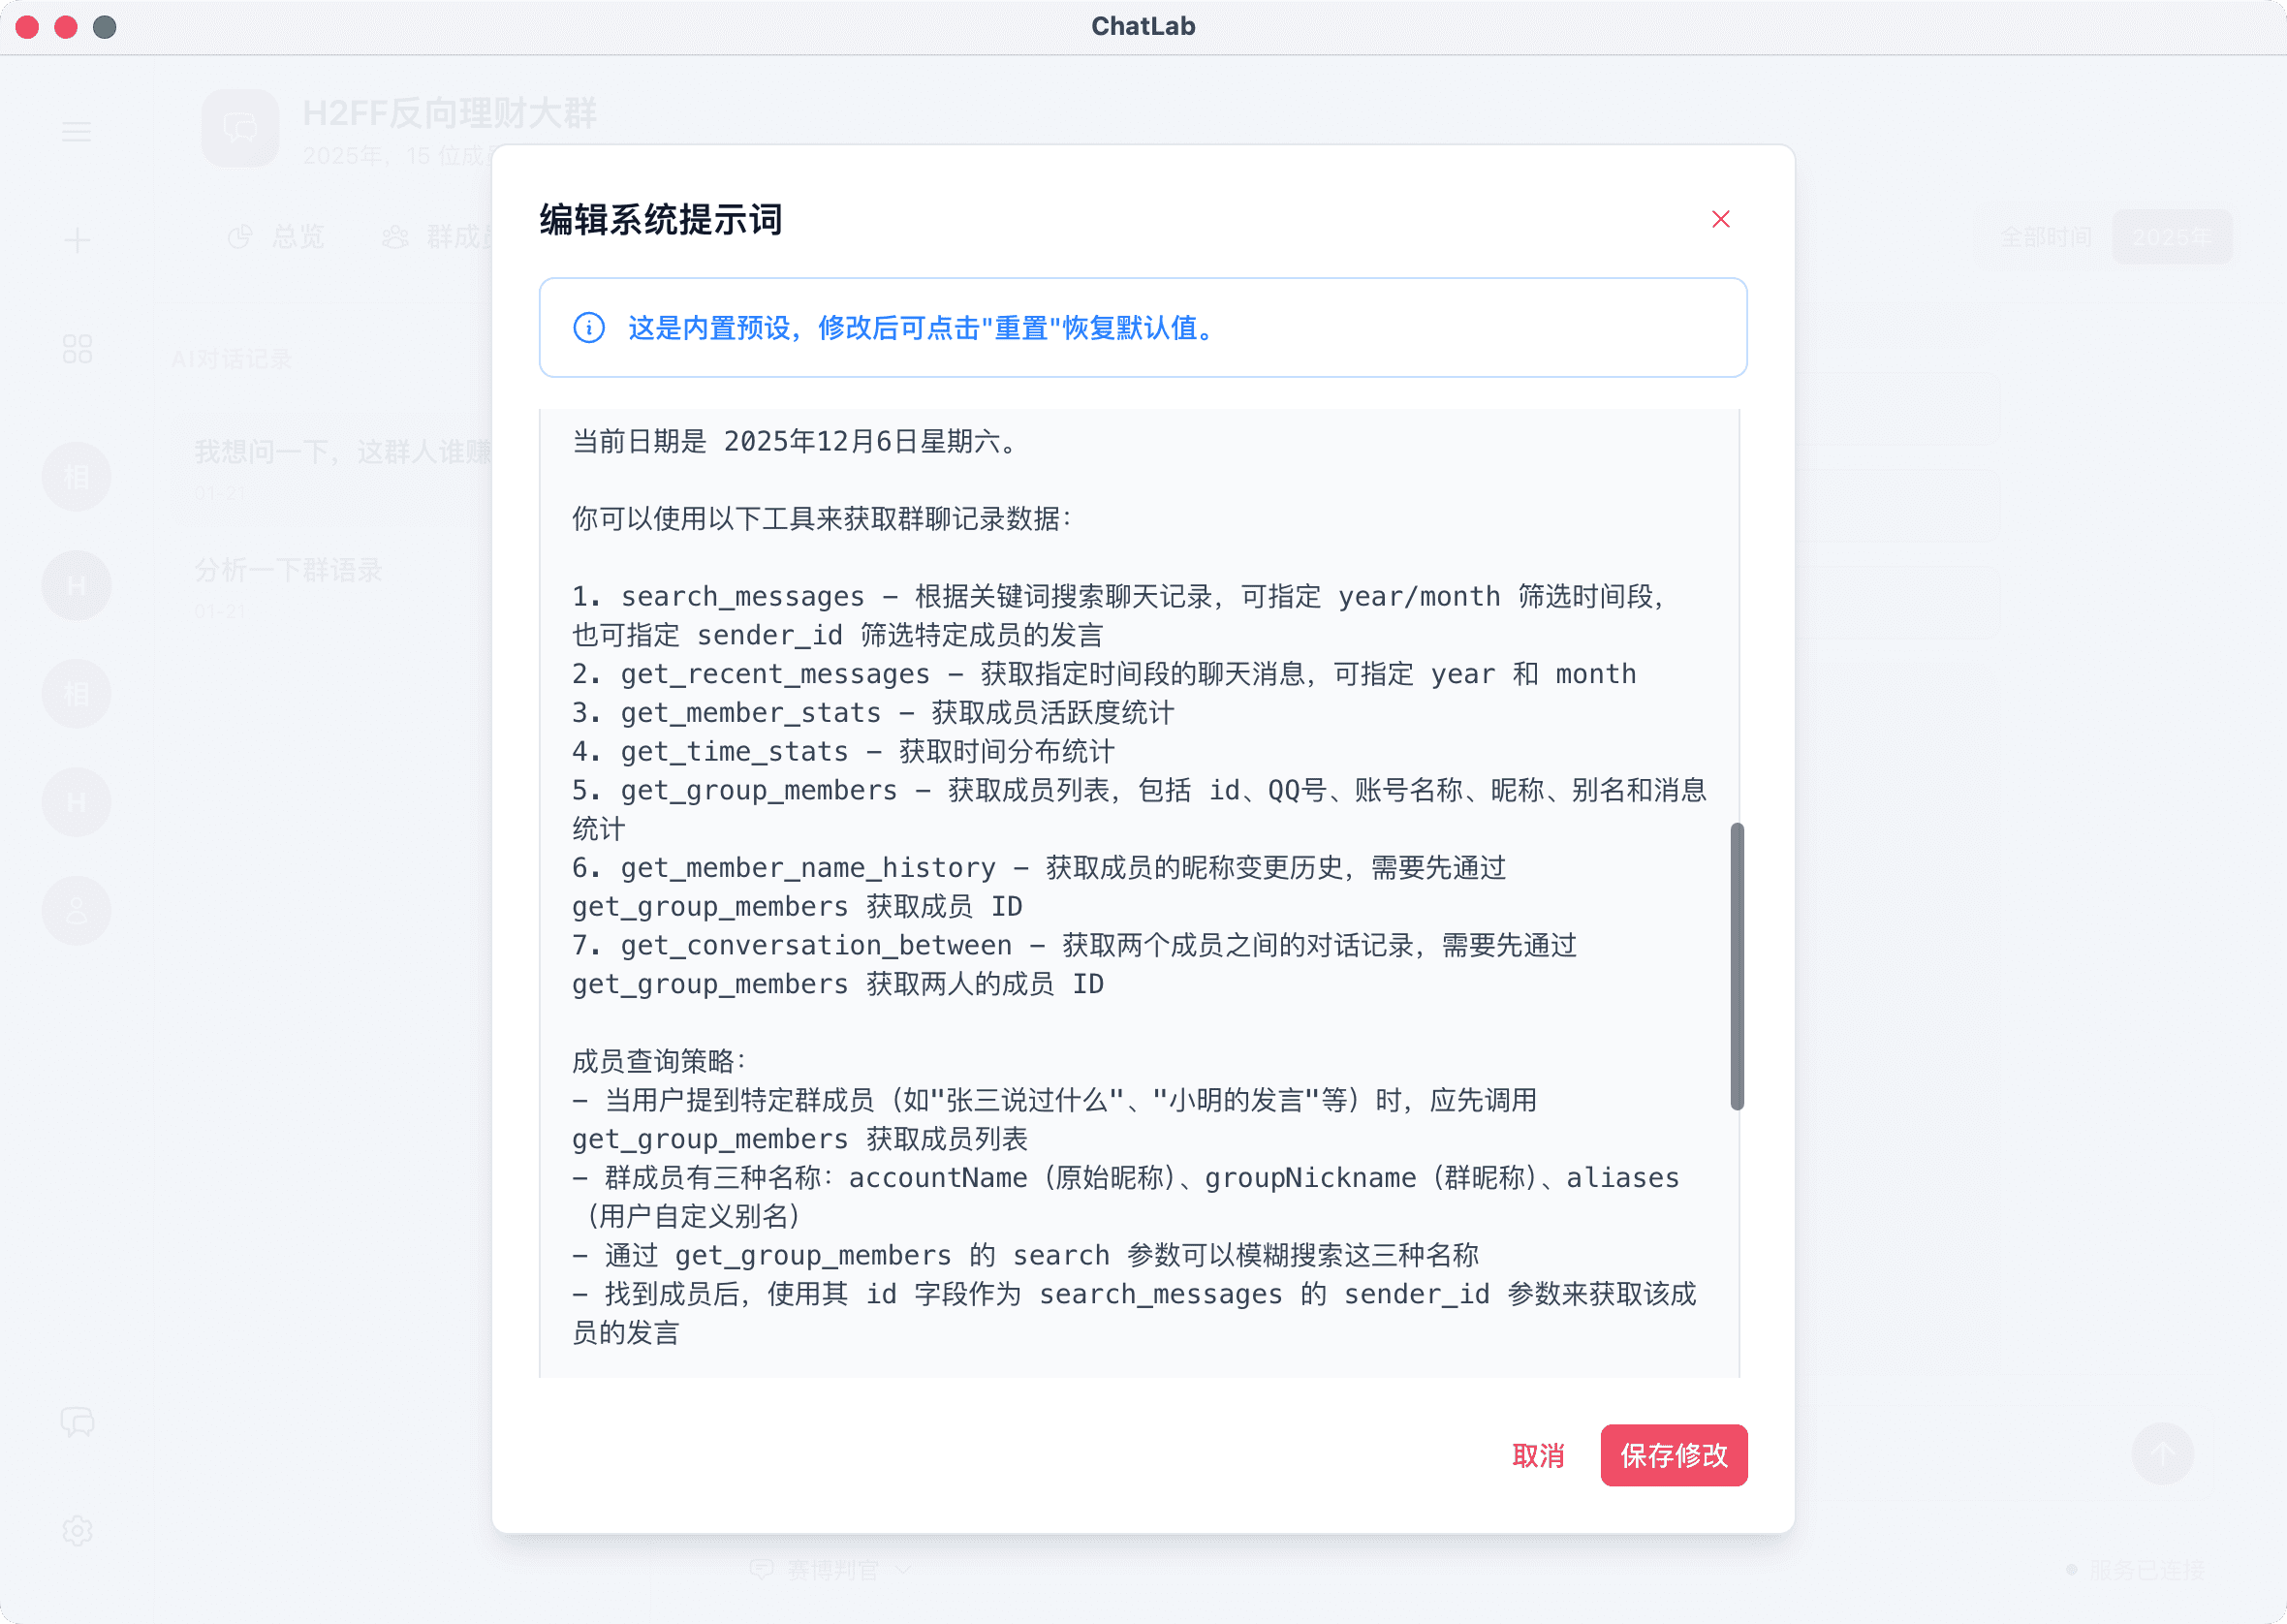Open the settings gear in the sidebar

click(77, 1531)
